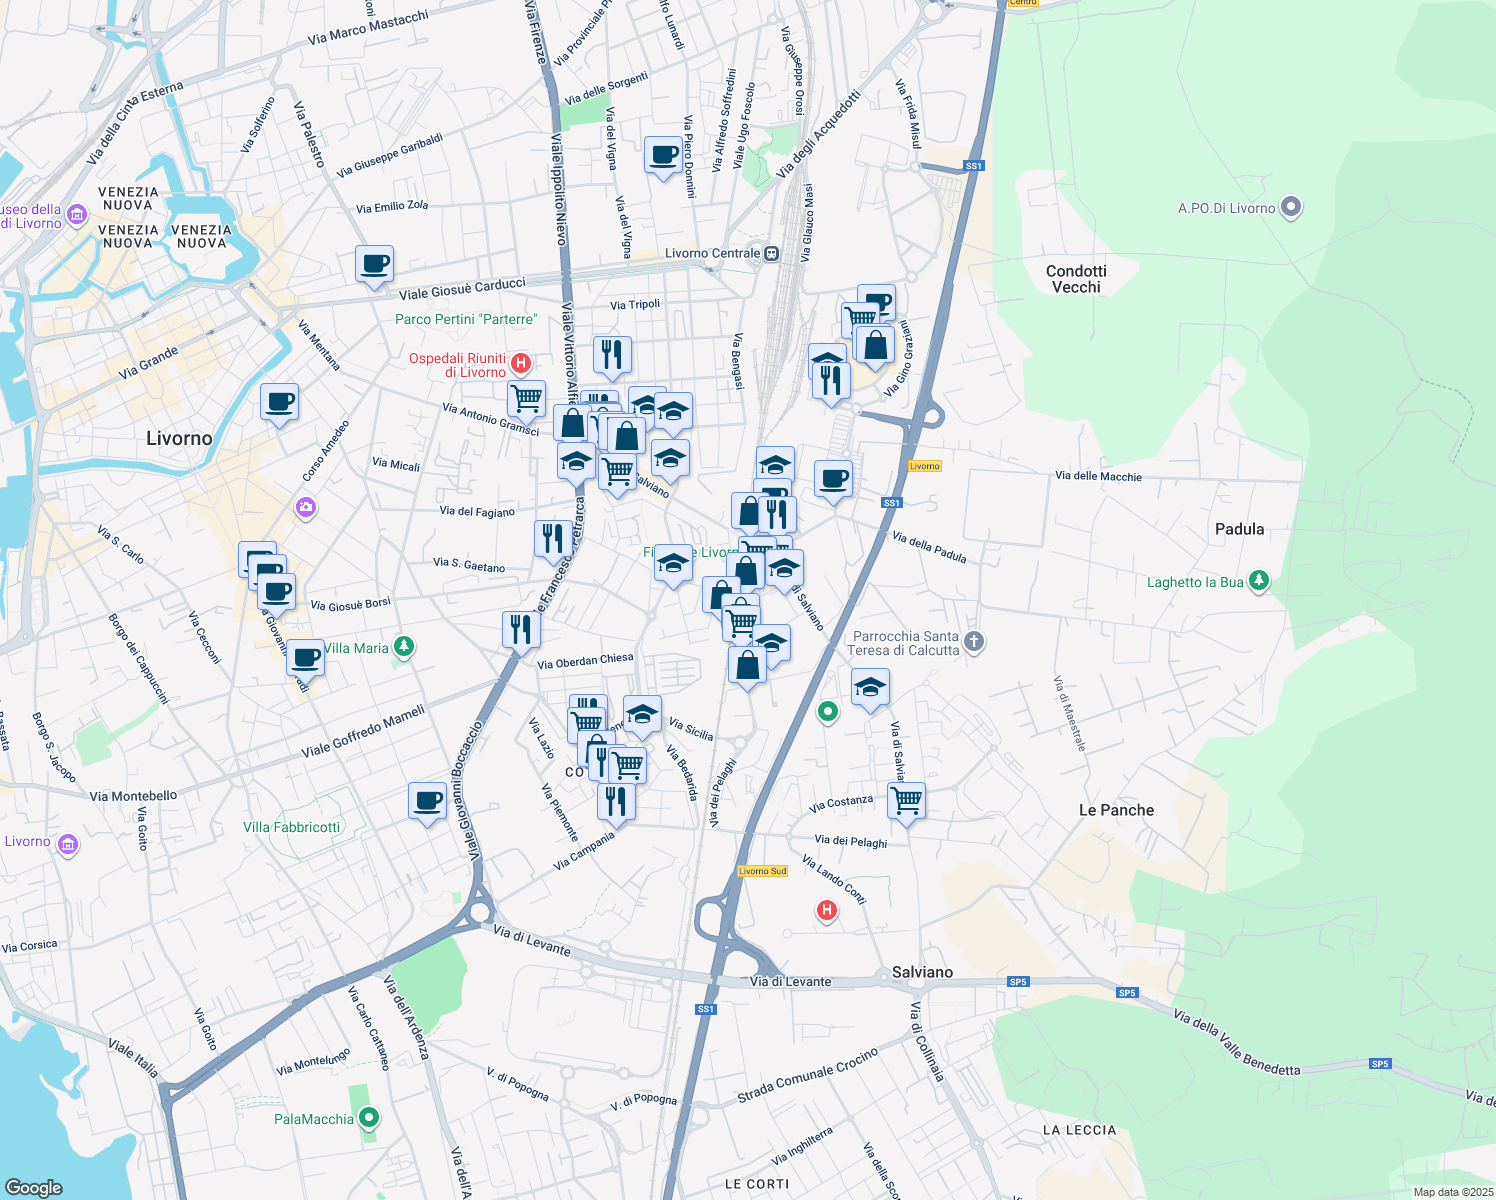Click the LE CORTI label
1496x1200 pixels.
click(x=757, y=1184)
